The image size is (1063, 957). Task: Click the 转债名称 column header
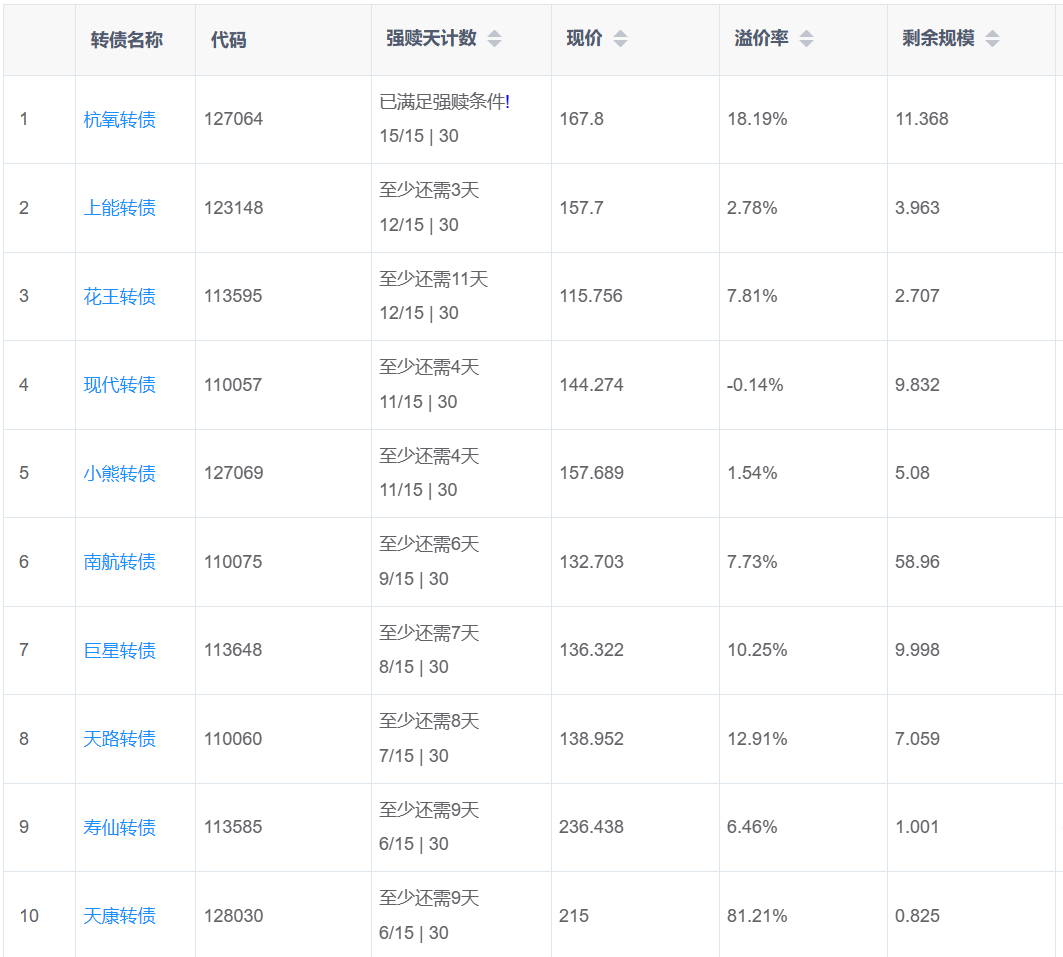(x=127, y=40)
